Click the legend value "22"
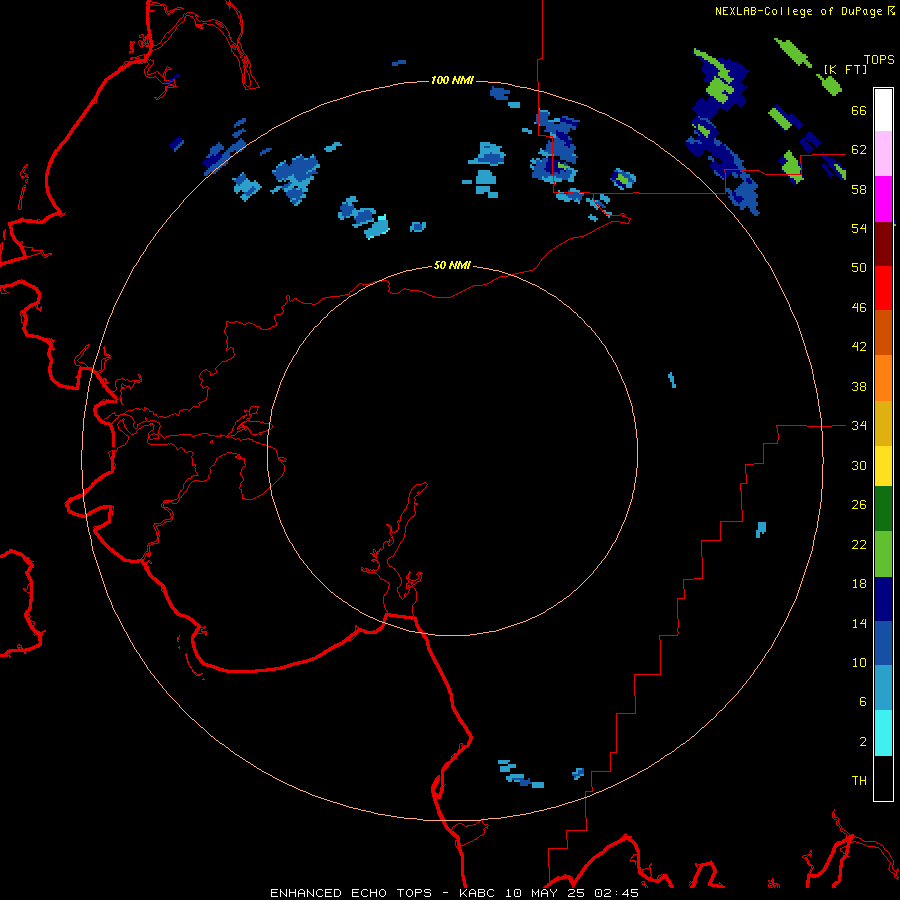The width and height of the screenshot is (900, 900). [x=859, y=544]
